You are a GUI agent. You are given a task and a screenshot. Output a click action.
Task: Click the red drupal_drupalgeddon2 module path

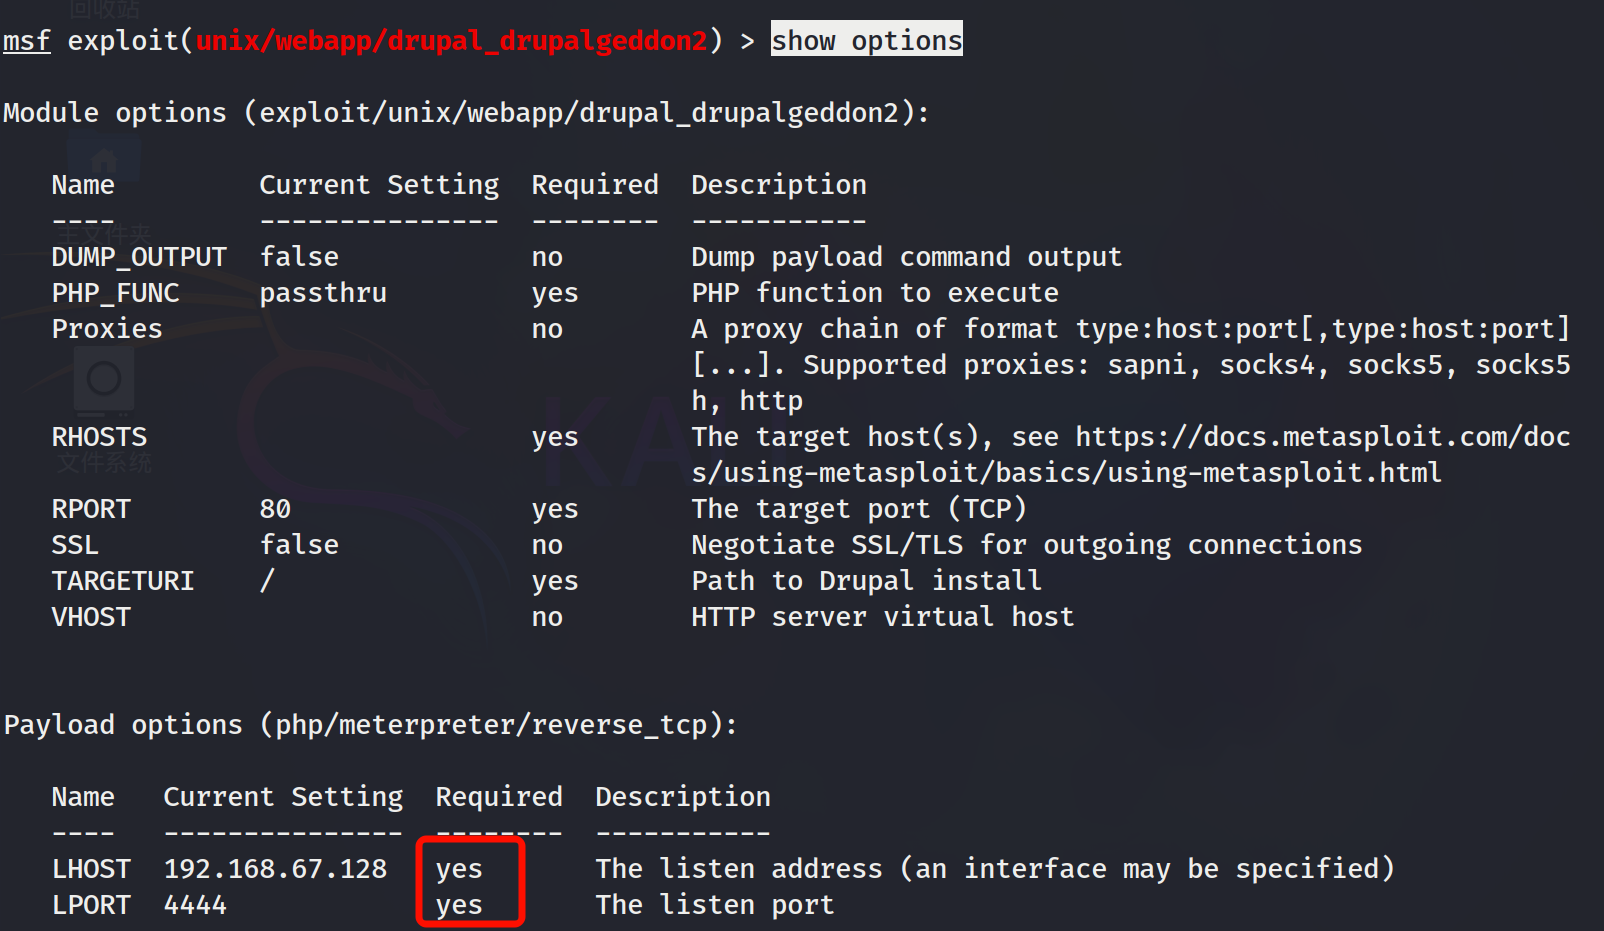(452, 41)
